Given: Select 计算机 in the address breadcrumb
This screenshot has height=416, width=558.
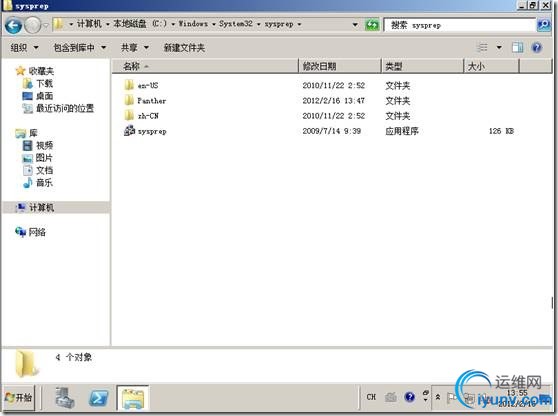Looking at the screenshot, I should 89,24.
